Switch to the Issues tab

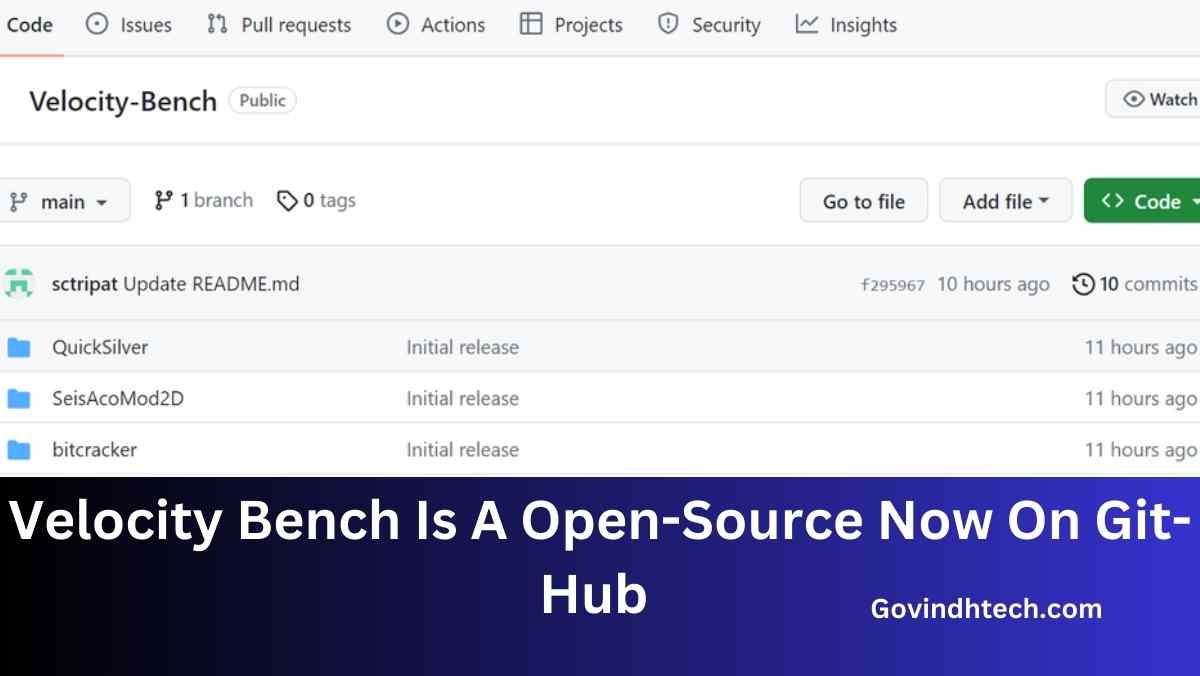pyautogui.click(x=129, y=25)
